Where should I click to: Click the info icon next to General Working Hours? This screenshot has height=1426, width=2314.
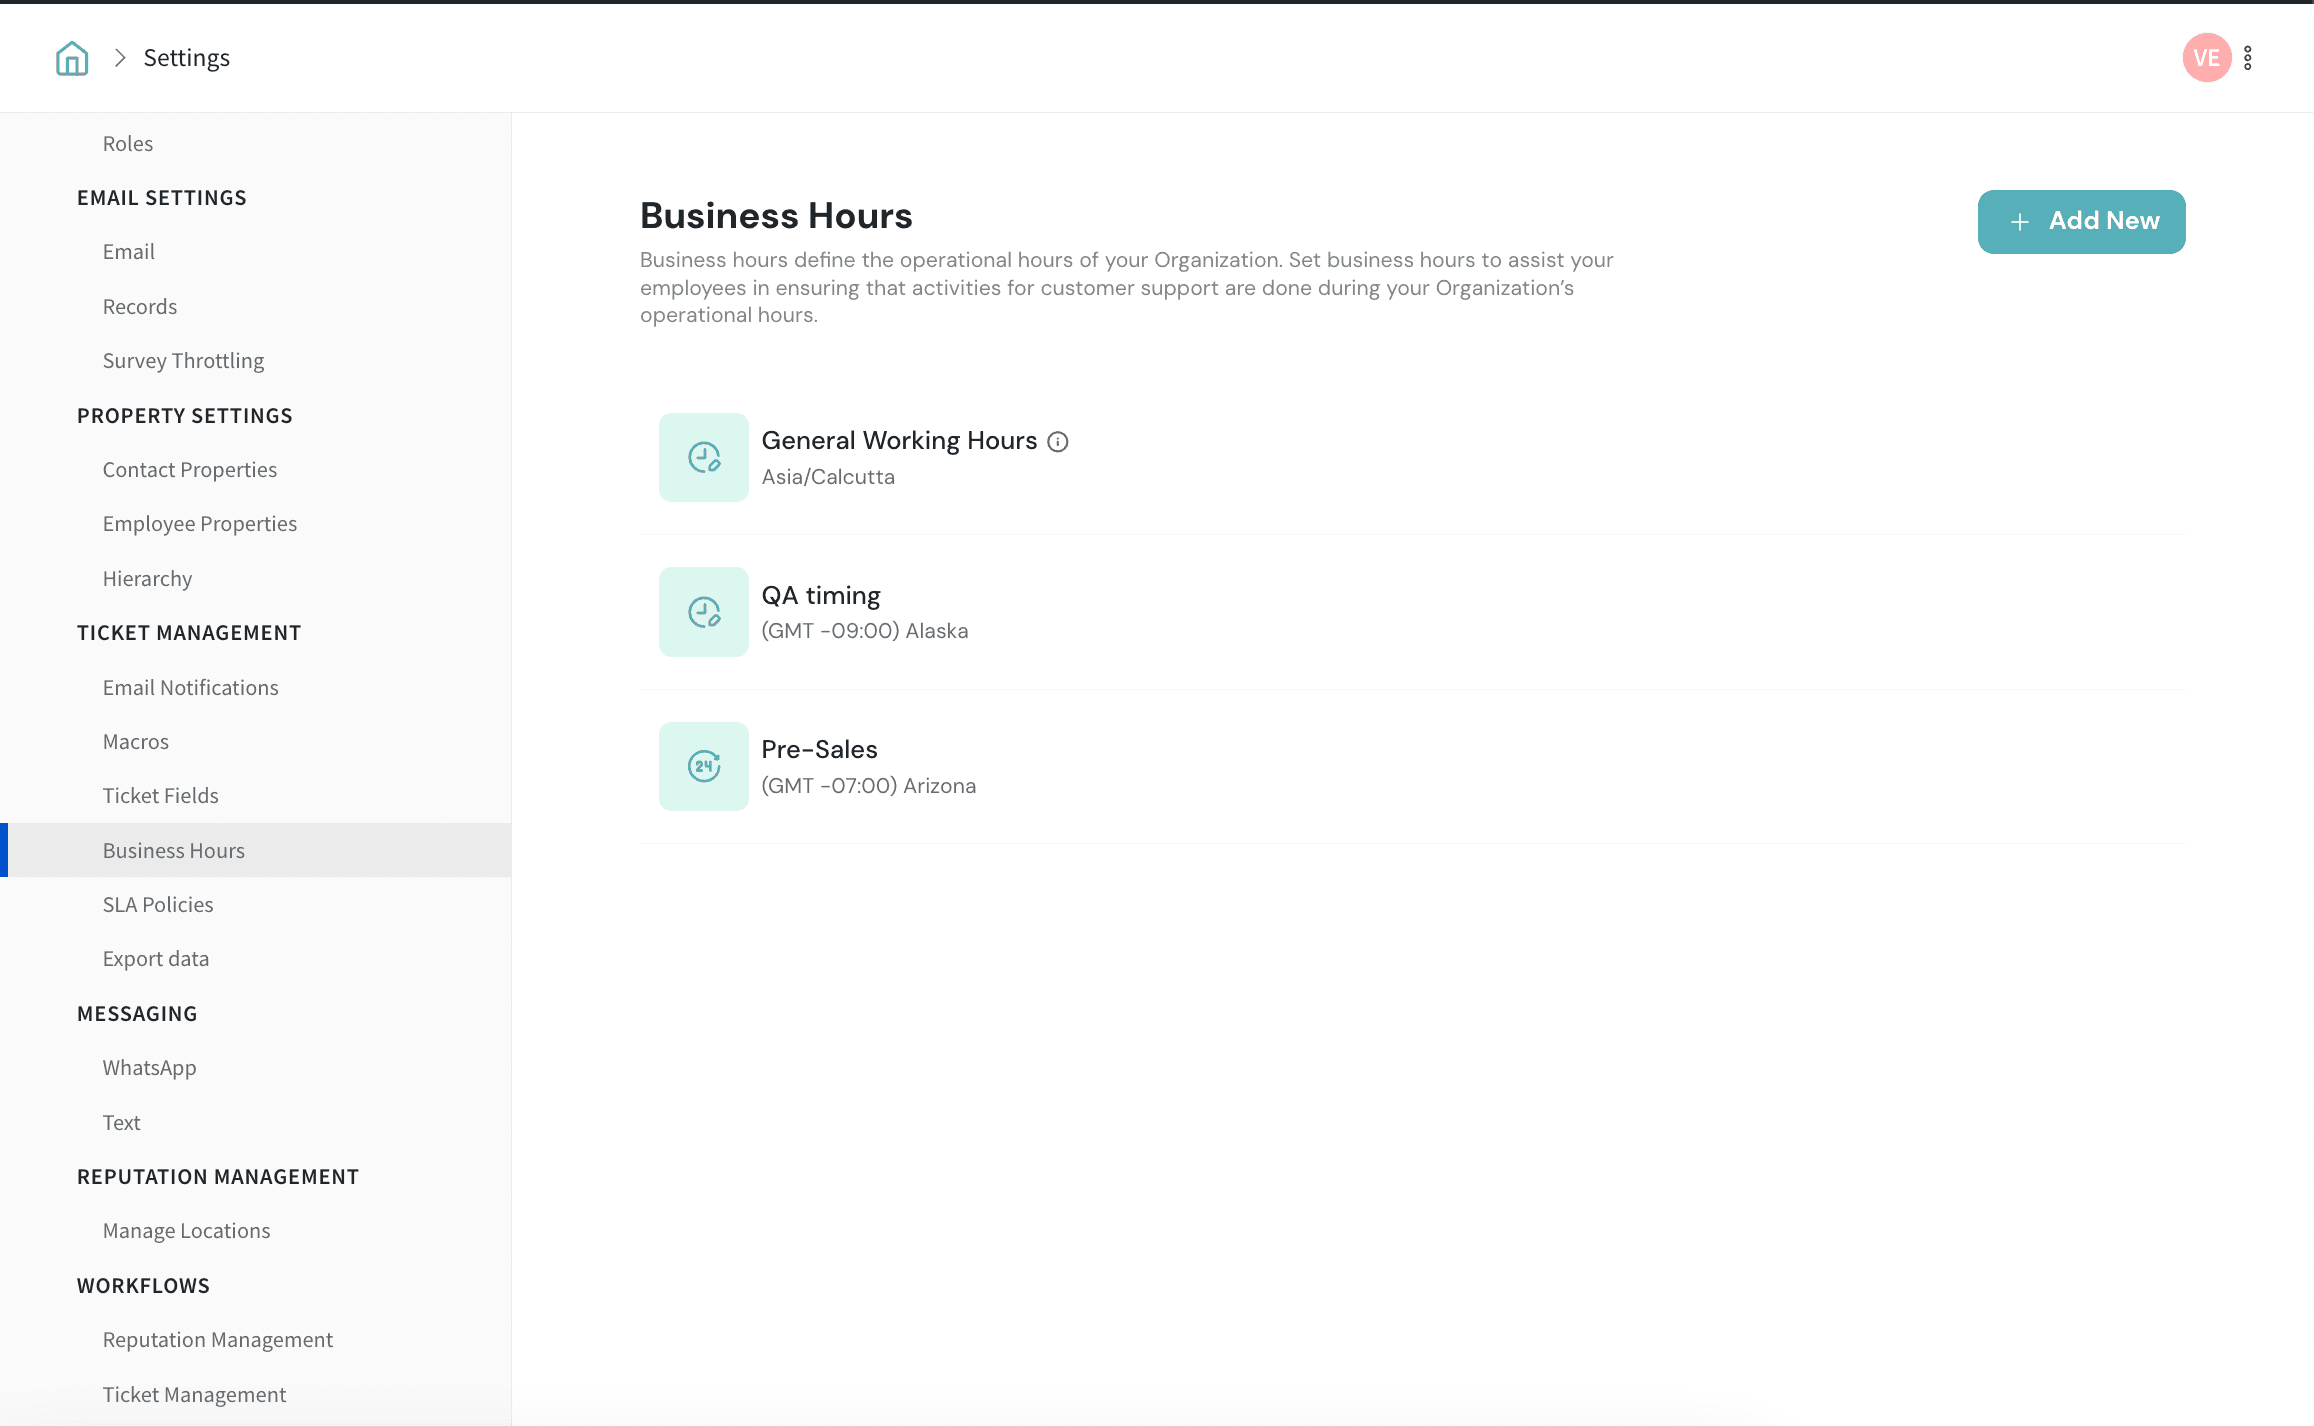(1058, 441)
